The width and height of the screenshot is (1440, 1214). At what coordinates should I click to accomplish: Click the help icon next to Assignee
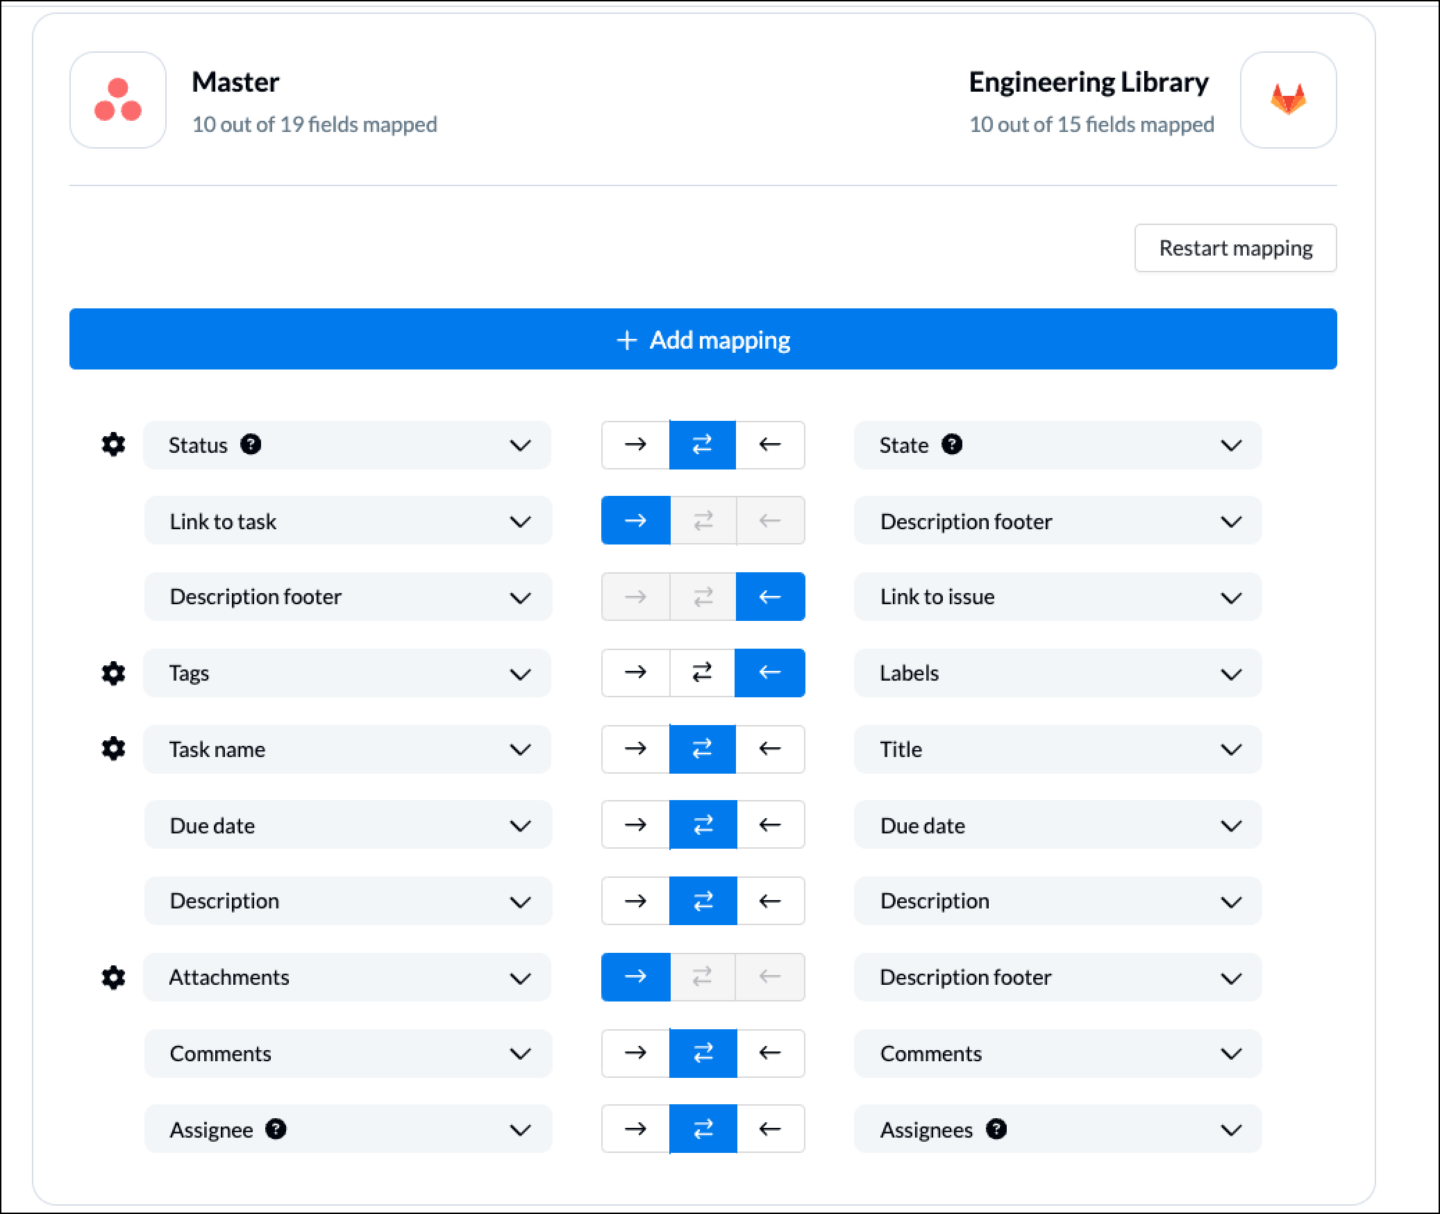[x=276, y=1128]
